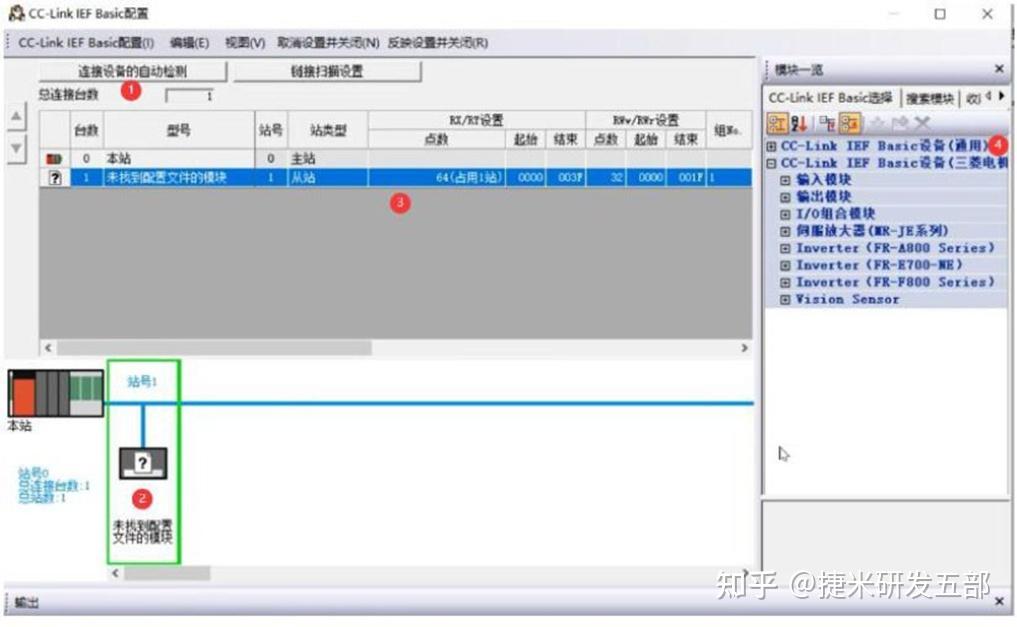
Task: Expand the Inverter (FR-E700-NE) node
Action: click(x=785, y=265)
